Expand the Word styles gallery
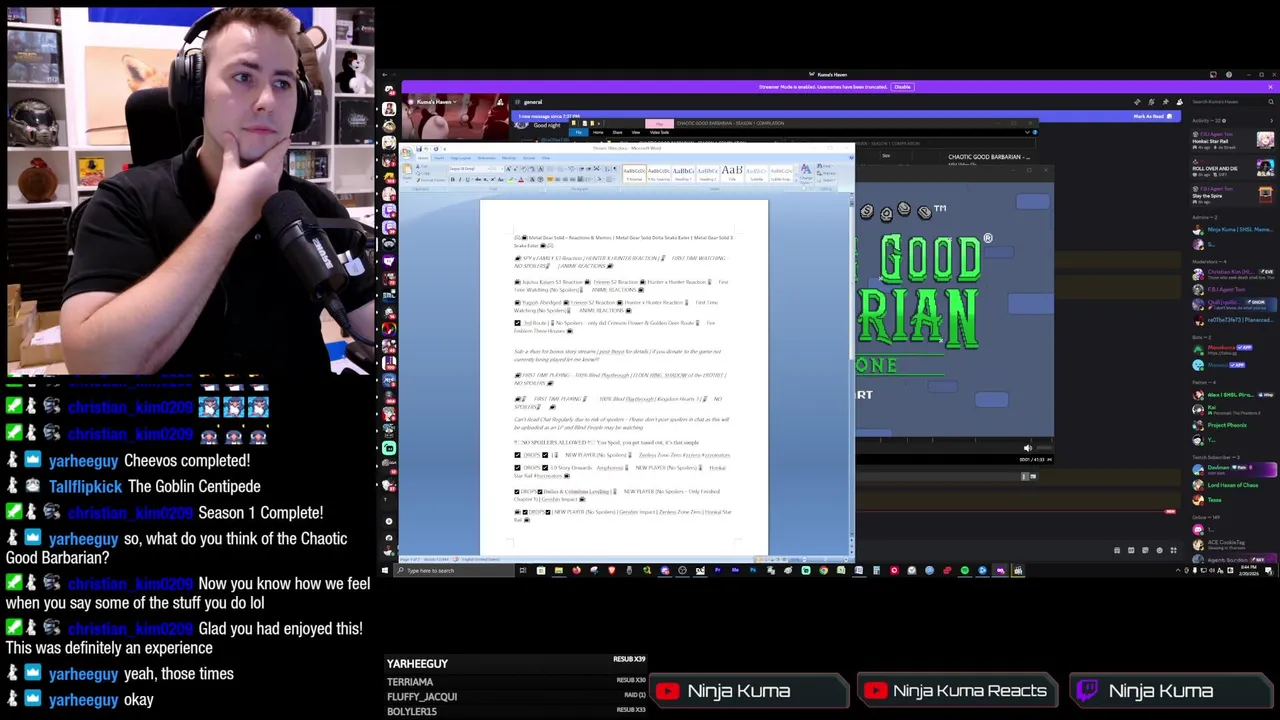Screen dimensions: 1280x720 (x=796, y=180)
